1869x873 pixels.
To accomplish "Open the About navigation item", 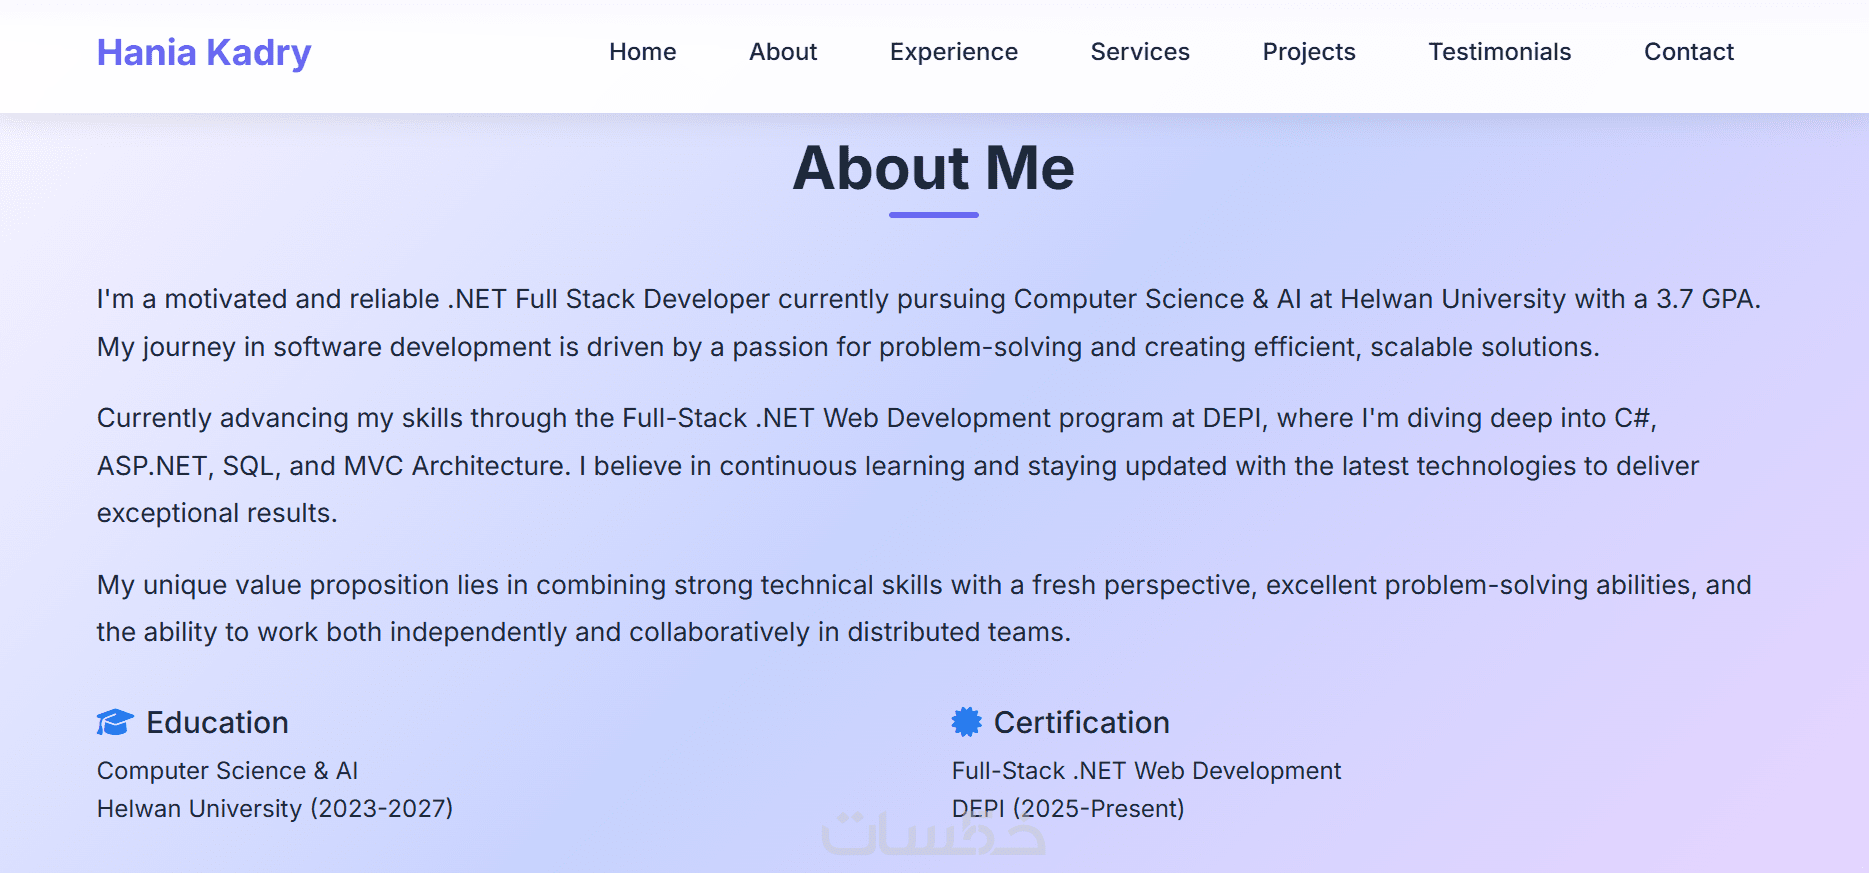I will pos(783,52).
